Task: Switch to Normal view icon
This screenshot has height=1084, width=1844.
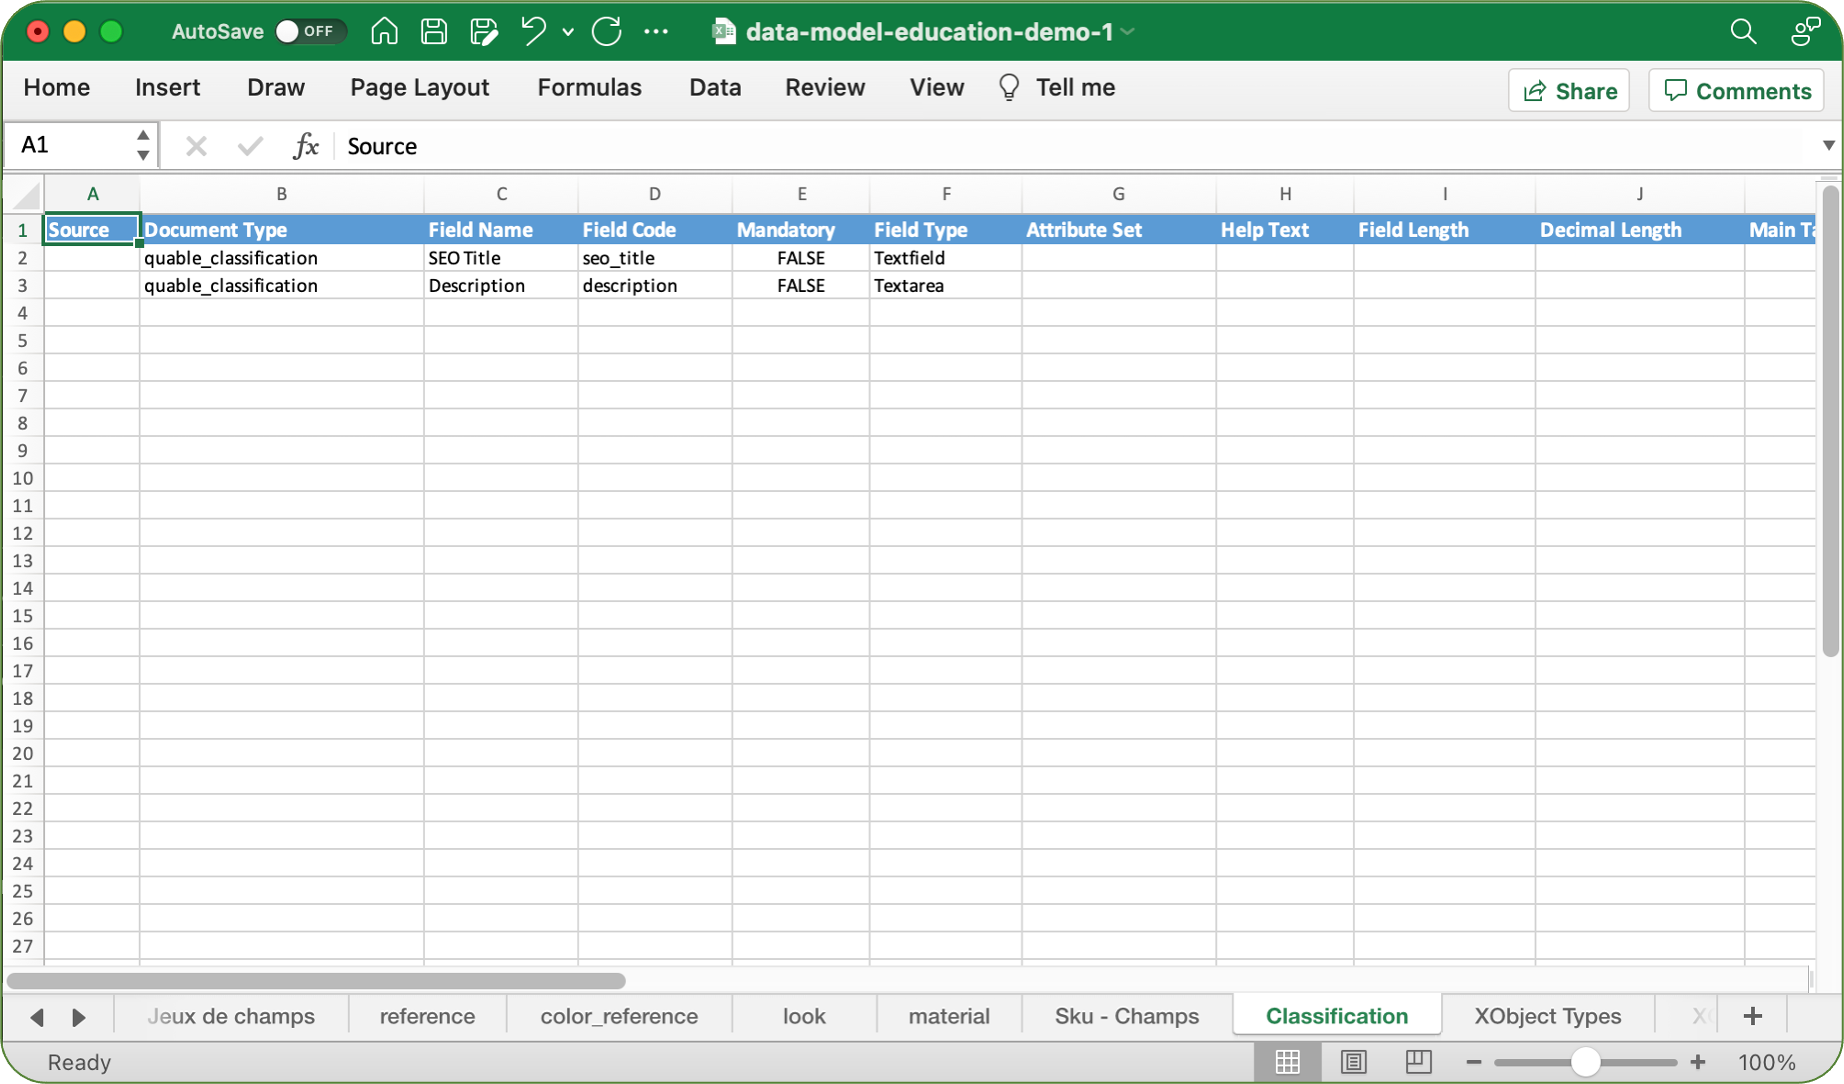Action: (1288, 1062)
